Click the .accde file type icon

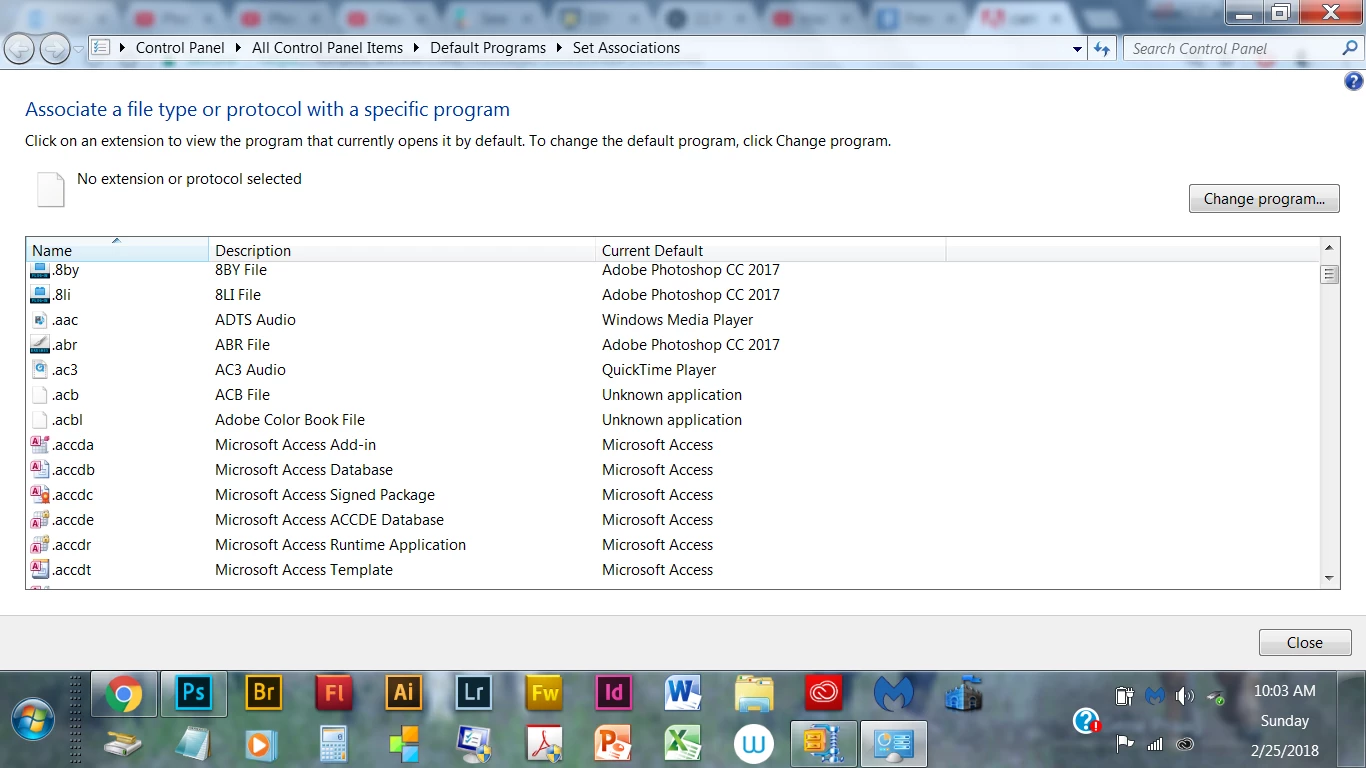tap(40, 520)
